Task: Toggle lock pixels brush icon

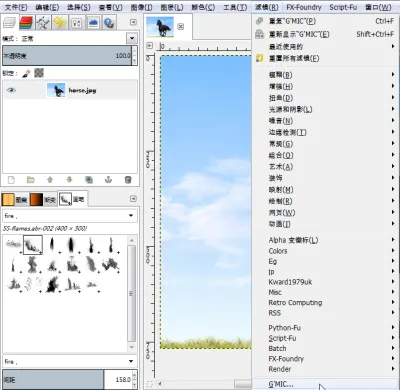Action: [26, 73]
